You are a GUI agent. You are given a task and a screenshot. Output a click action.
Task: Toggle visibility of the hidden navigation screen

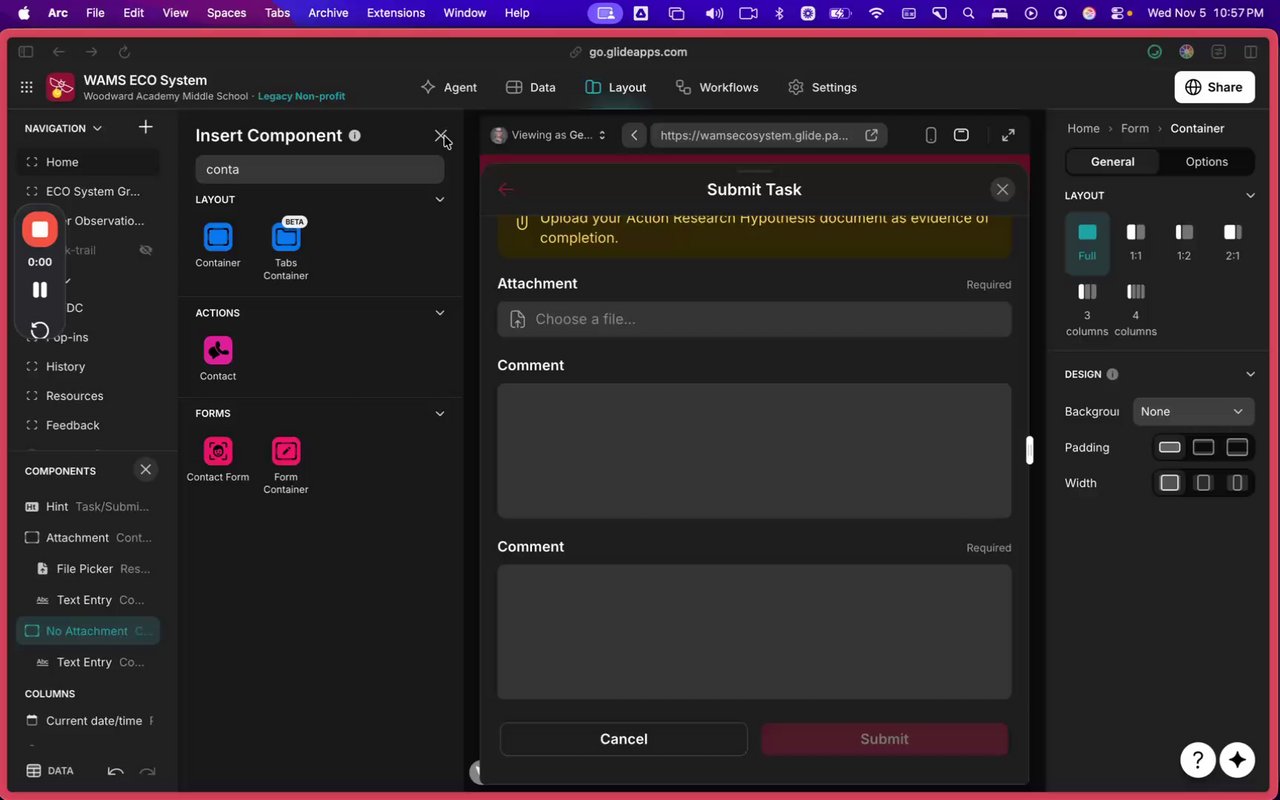point(146,250)
